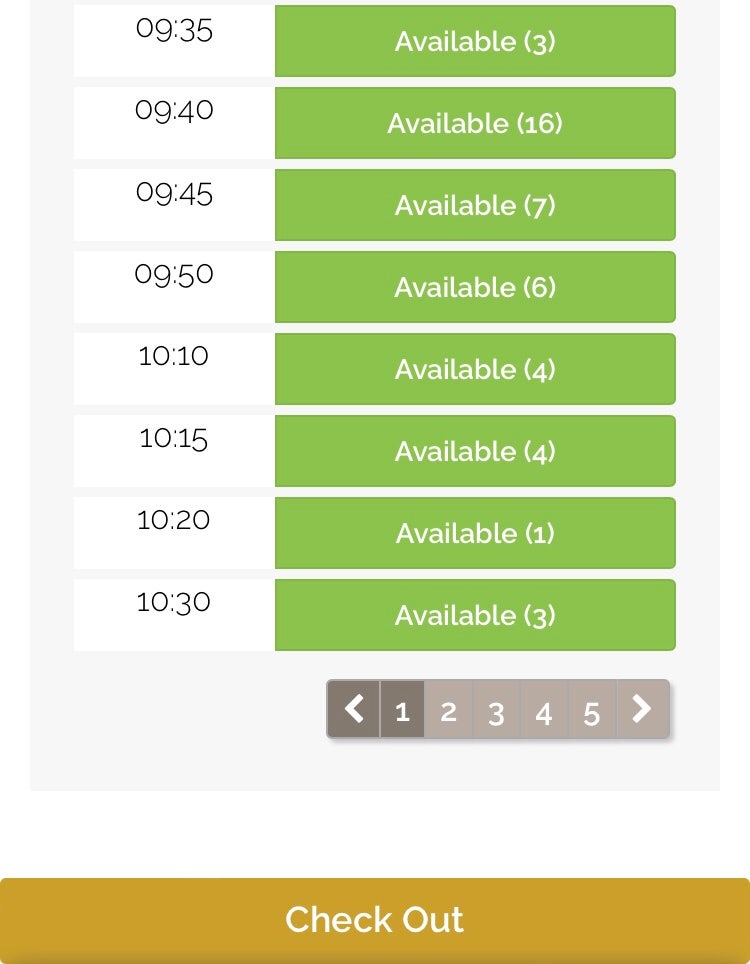This screenshot has height=964, width=750.
Task: Go to previous page with left chevron
Action: point(353,709)
